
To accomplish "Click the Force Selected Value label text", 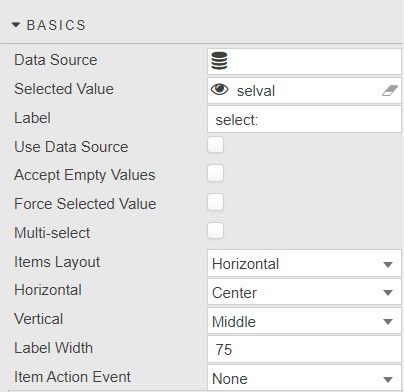I will (x=85, y=204).
